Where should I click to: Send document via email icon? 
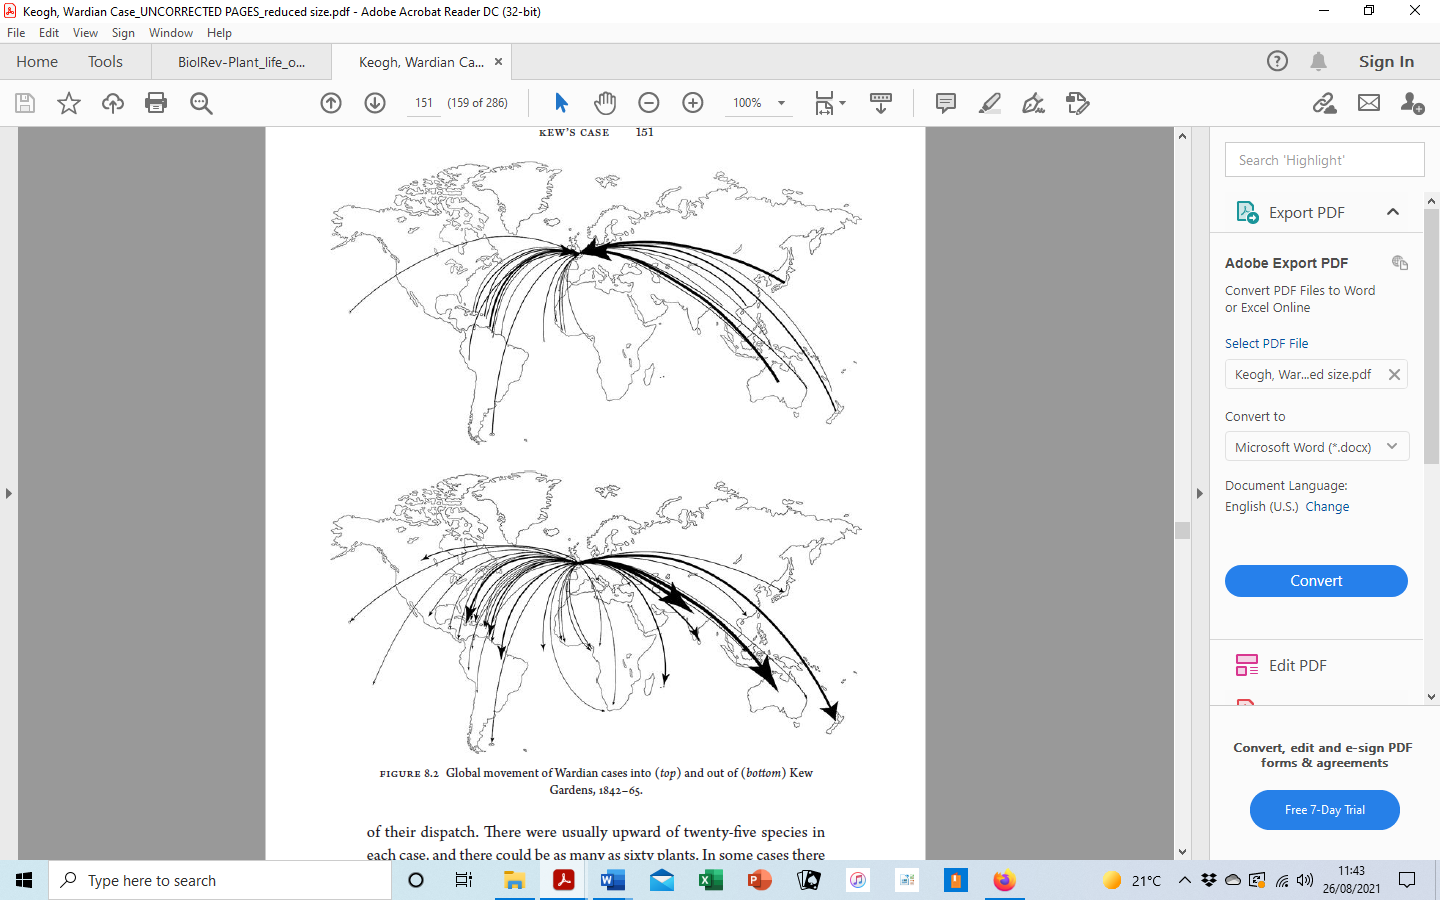(x=1368, y=103)
